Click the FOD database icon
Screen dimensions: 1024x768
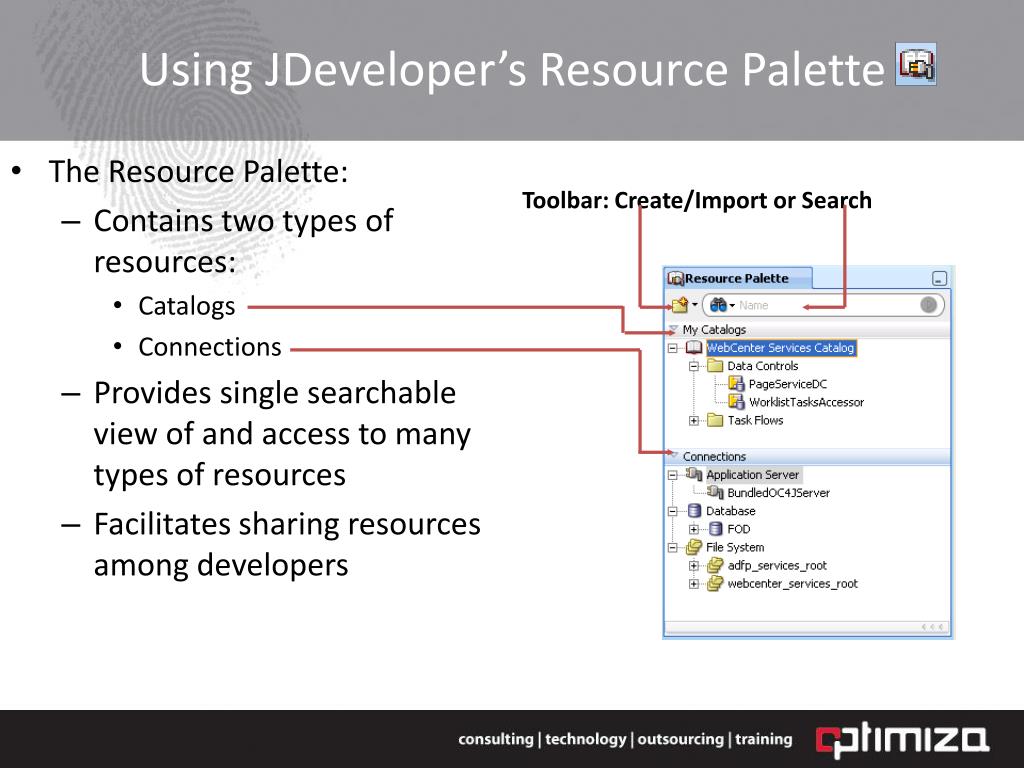[x=715, y=529]
